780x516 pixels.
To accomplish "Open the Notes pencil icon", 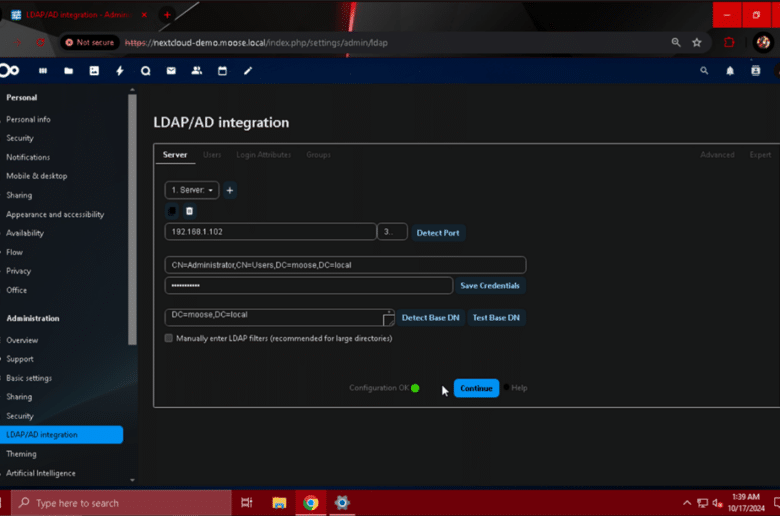I will click(x=248, y=71).
